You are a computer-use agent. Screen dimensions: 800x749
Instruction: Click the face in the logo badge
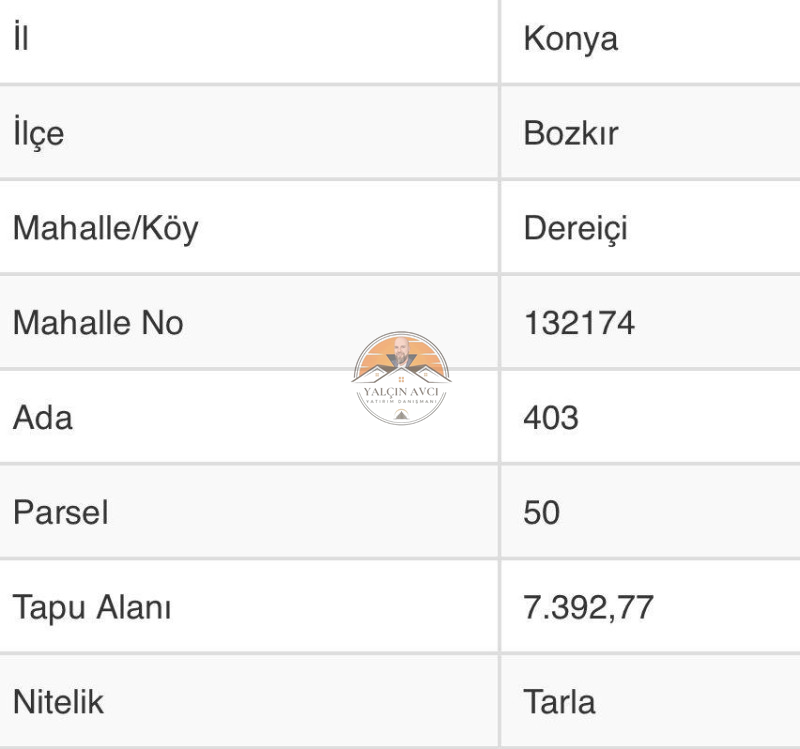[401, 349]
